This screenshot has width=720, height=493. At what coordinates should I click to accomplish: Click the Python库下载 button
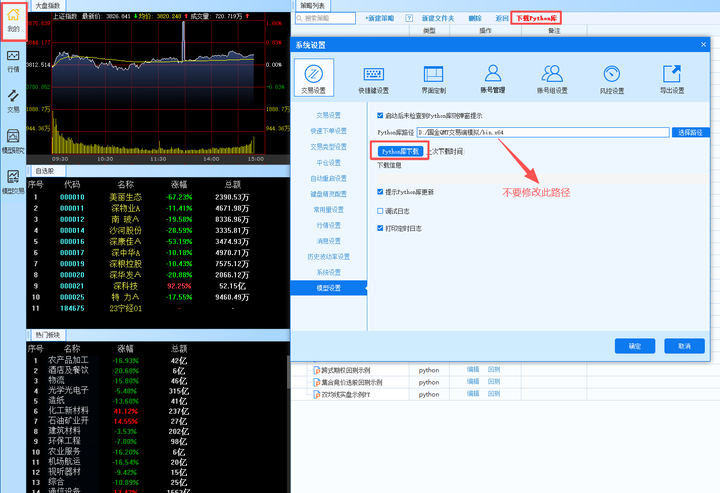pyautogui.click(x=400, y=151)
